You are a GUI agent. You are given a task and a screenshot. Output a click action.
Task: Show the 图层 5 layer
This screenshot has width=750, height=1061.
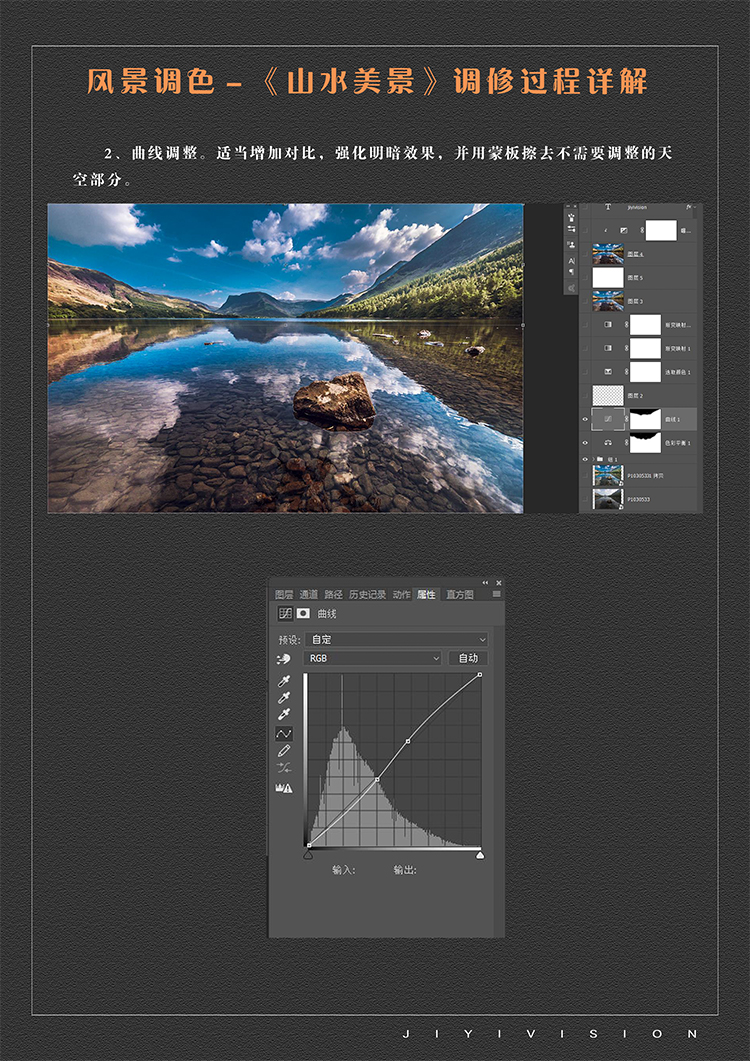coord(586,277)
